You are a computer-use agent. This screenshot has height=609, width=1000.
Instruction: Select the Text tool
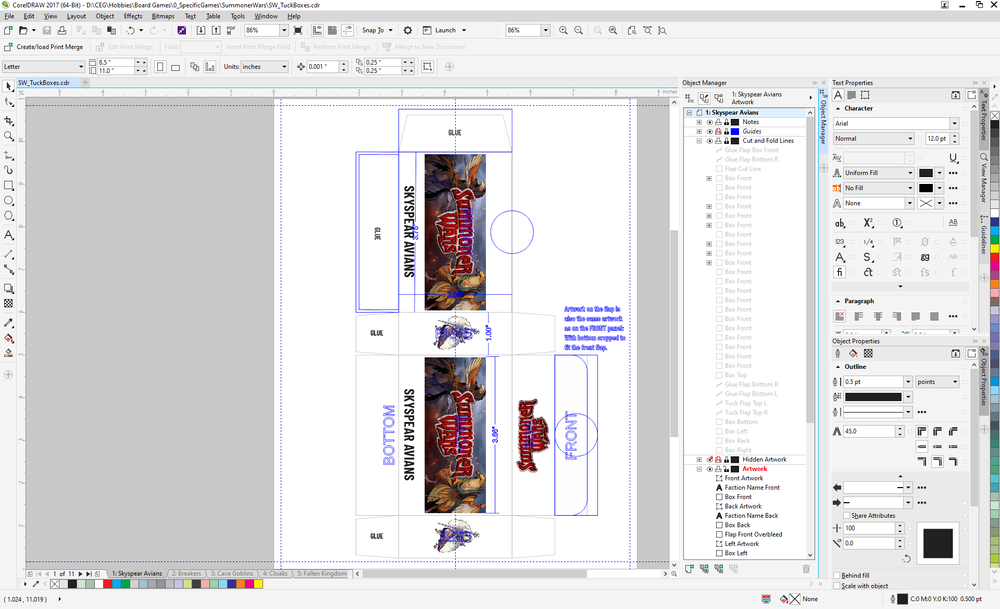click(x=8, y=235)
